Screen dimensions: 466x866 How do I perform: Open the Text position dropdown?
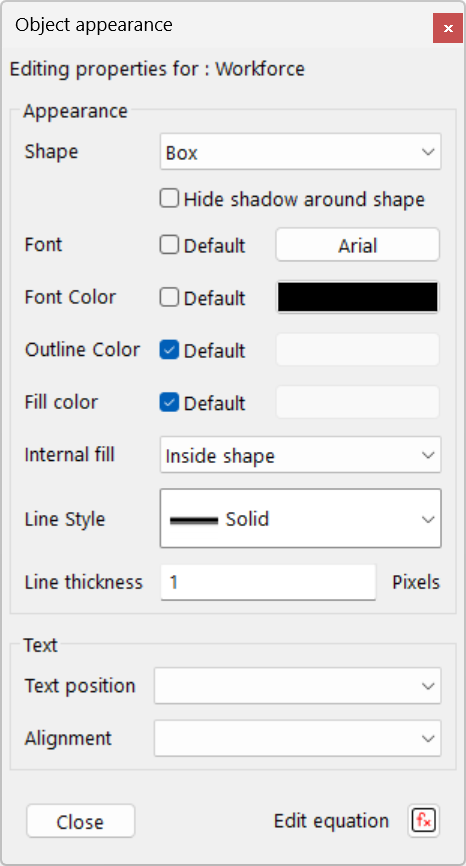[298, 685]
